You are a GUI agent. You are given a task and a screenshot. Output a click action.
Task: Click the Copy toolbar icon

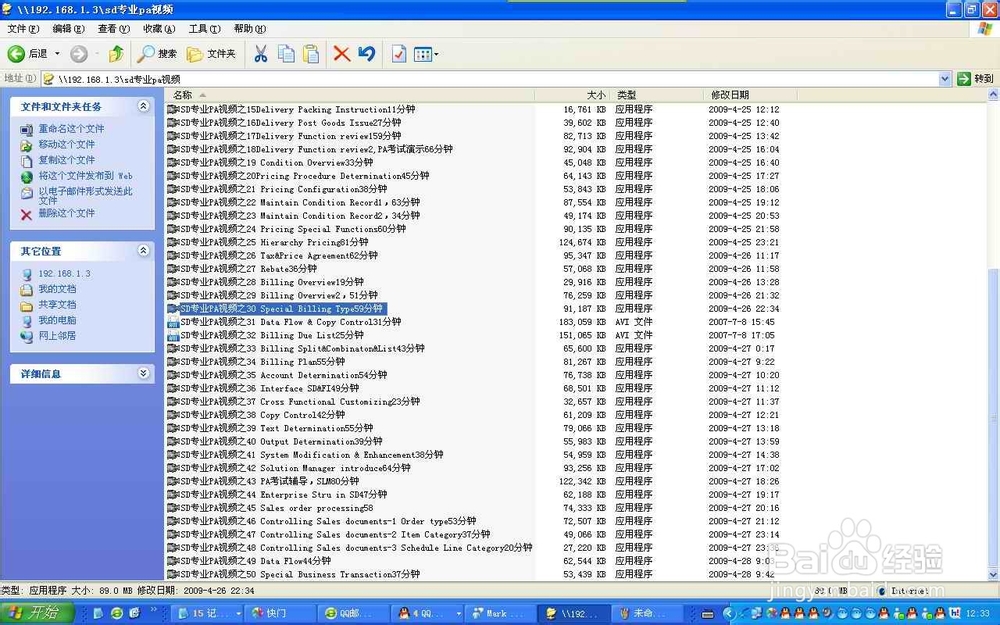click(x=286, y=54)
